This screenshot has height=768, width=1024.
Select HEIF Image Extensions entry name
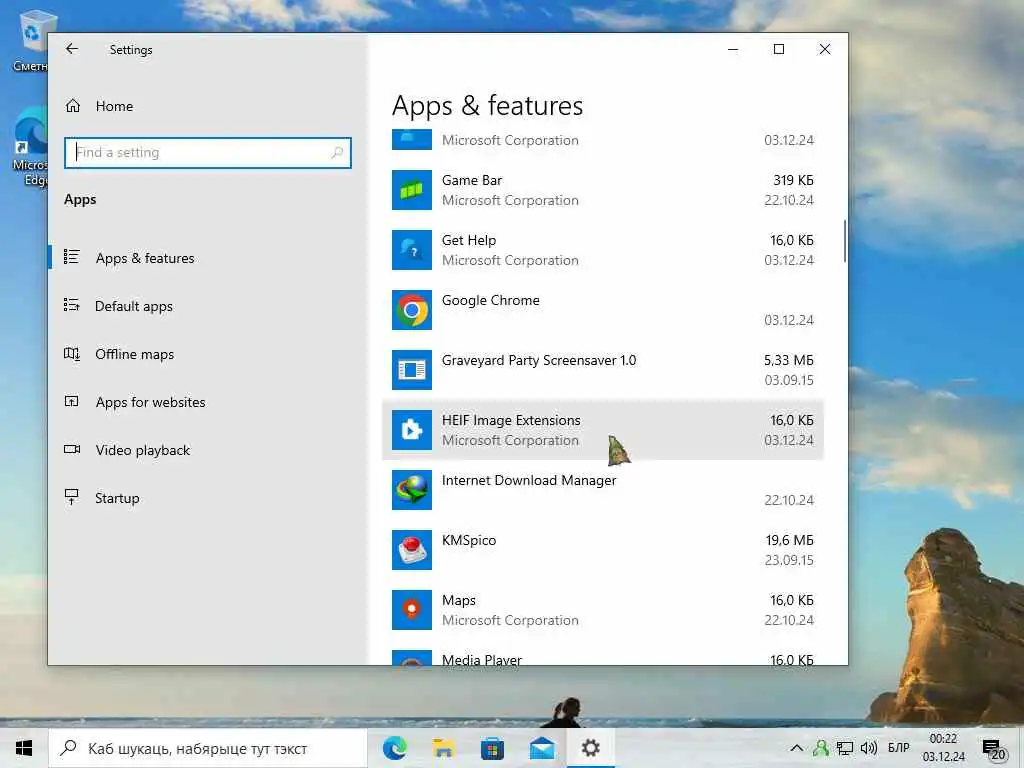511,421
